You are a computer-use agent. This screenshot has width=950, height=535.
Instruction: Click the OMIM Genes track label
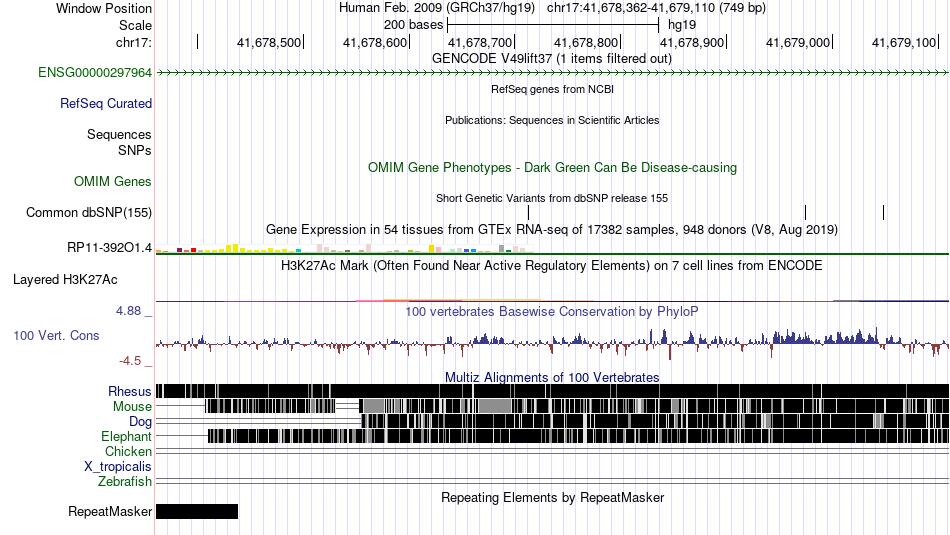tap(113, 182)
